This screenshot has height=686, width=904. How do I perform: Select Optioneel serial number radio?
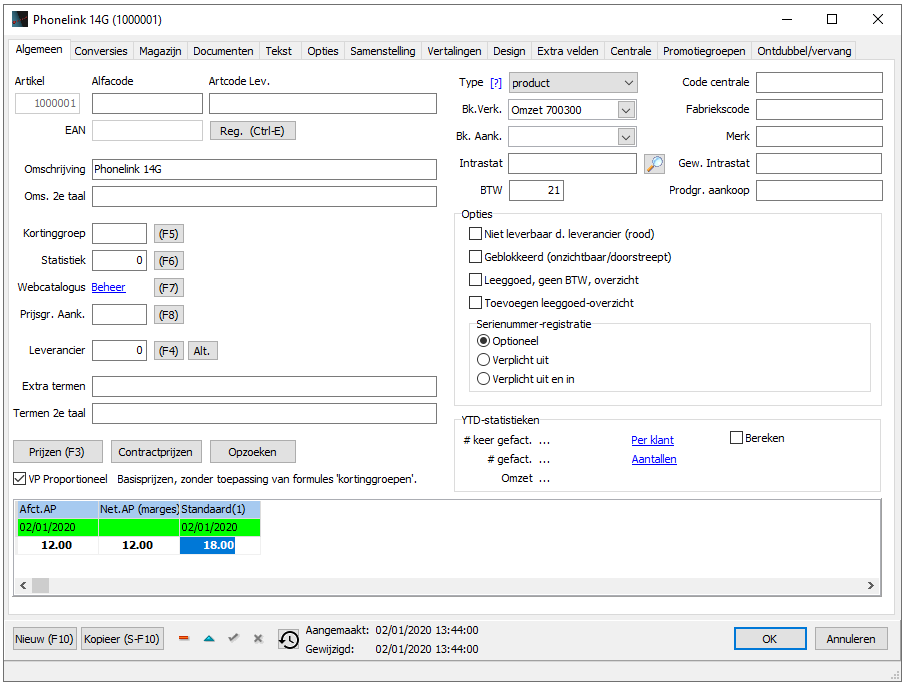pyautogui.click(x=484, y=341)
